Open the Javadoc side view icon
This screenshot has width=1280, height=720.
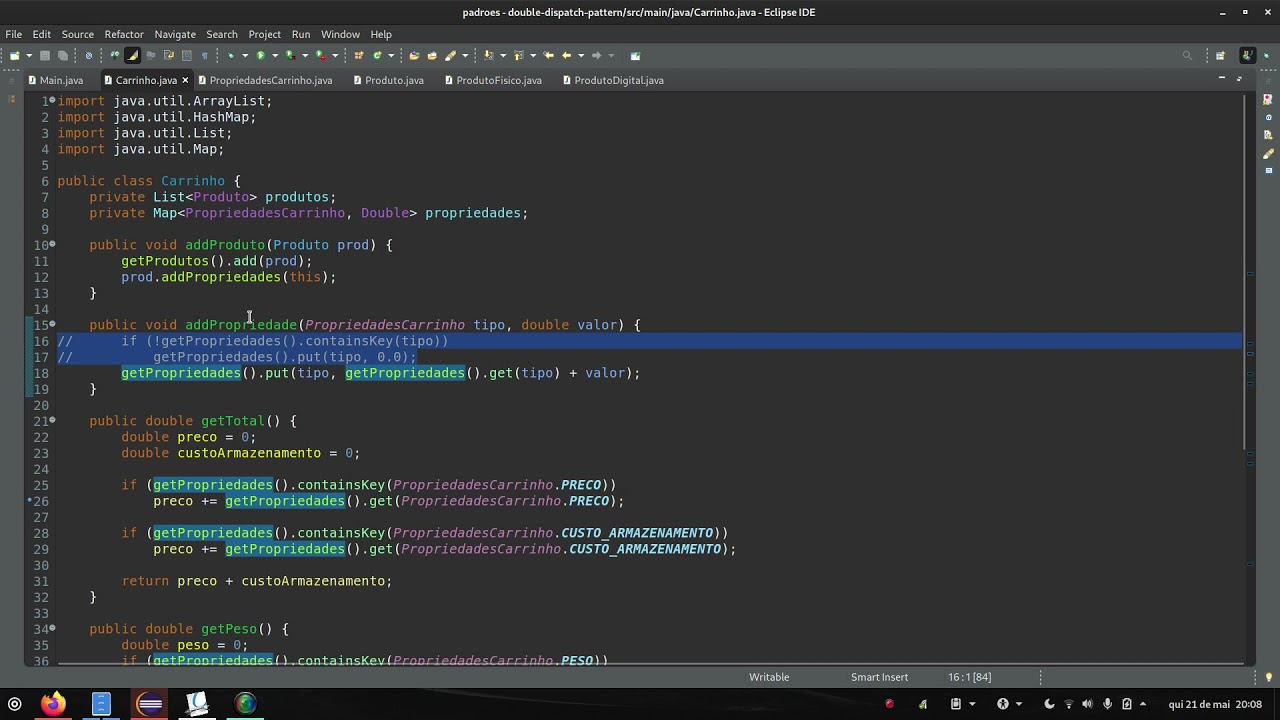point(1268,117)
